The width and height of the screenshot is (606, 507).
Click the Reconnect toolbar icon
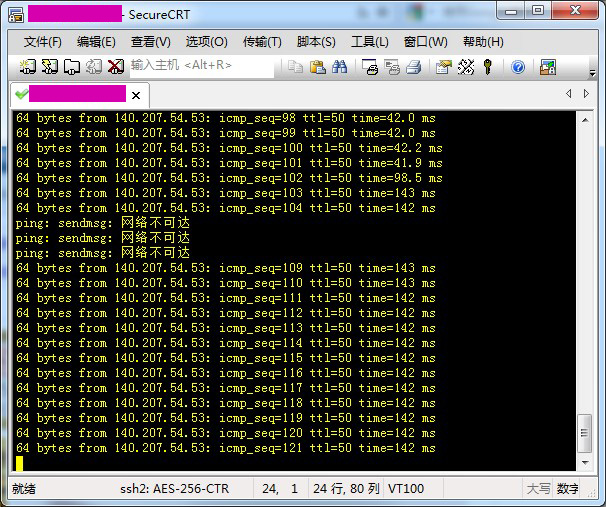click(x=94, y=66)
